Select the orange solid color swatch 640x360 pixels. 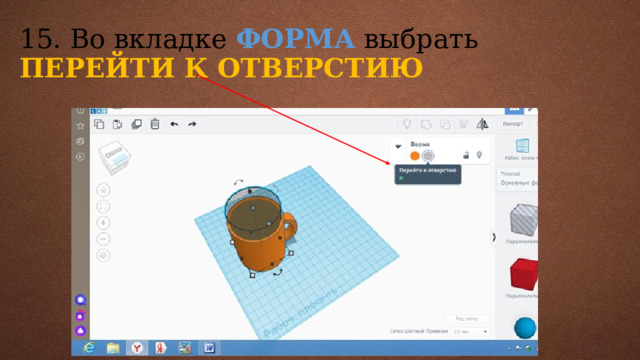tap(415, 156)
